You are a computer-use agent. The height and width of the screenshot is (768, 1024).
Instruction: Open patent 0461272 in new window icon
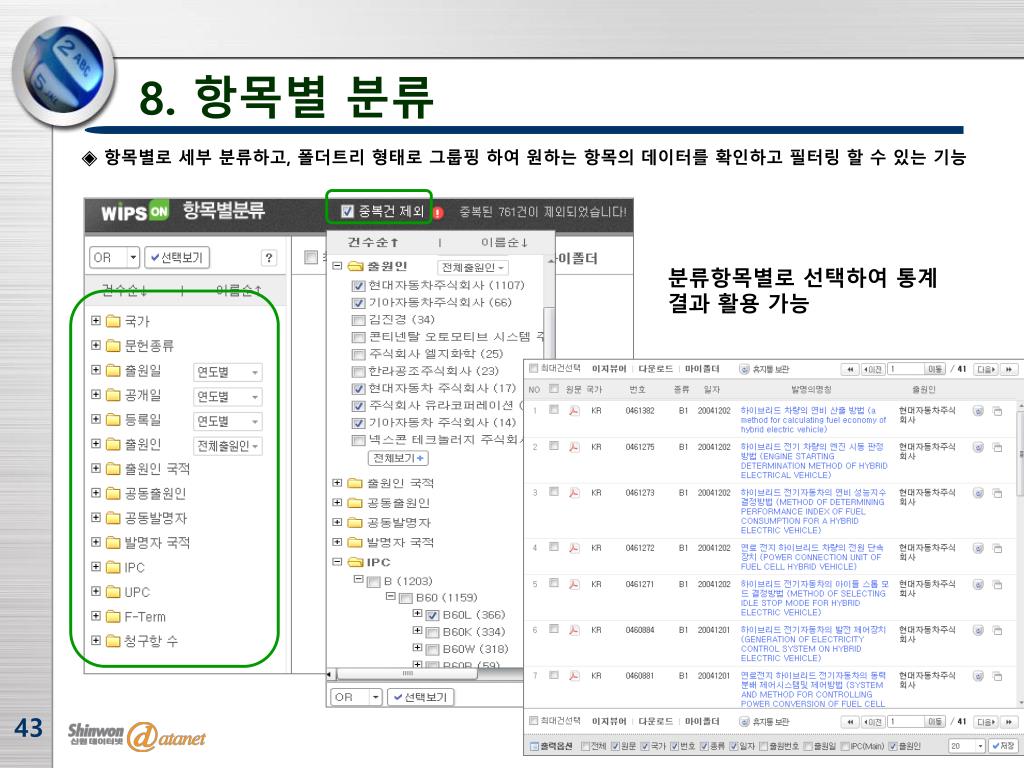point(998,548)
